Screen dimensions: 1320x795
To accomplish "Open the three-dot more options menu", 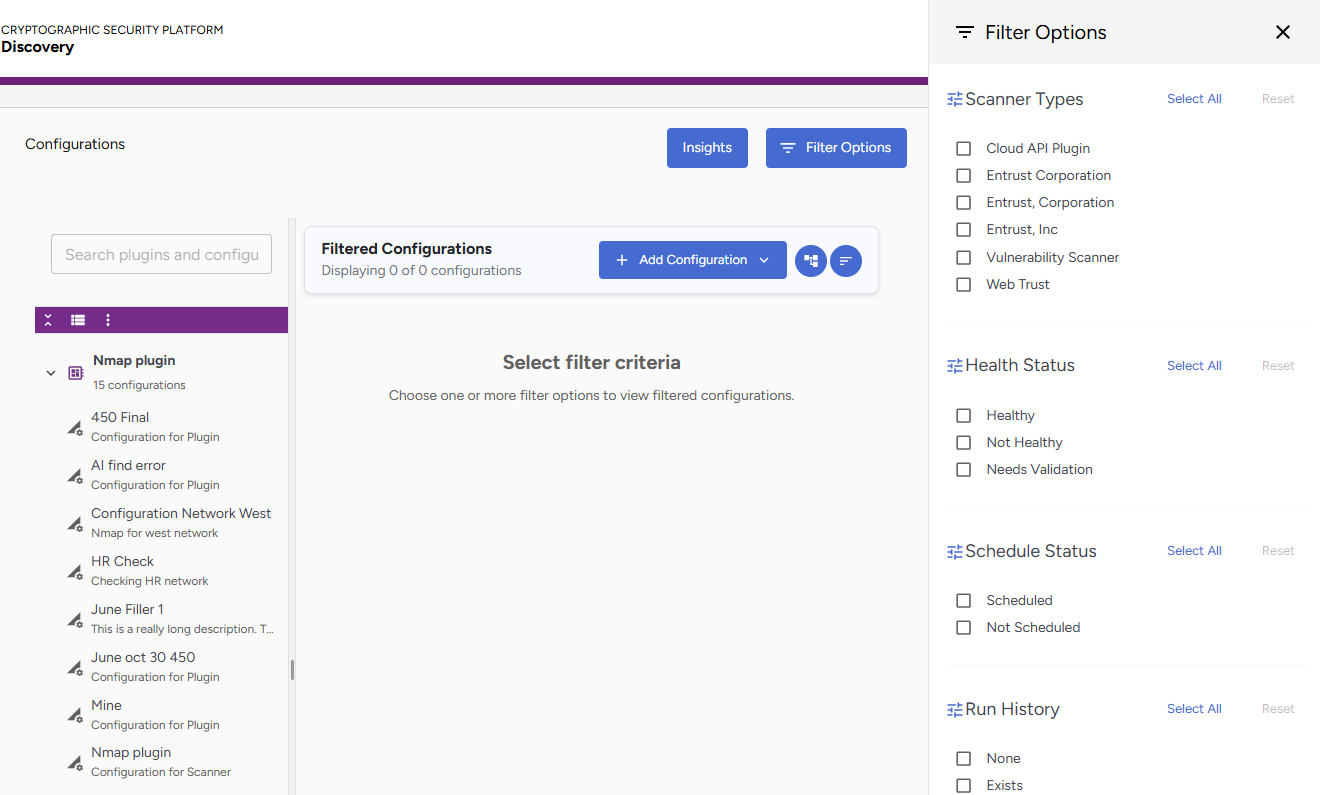I will tap(108, 320).
